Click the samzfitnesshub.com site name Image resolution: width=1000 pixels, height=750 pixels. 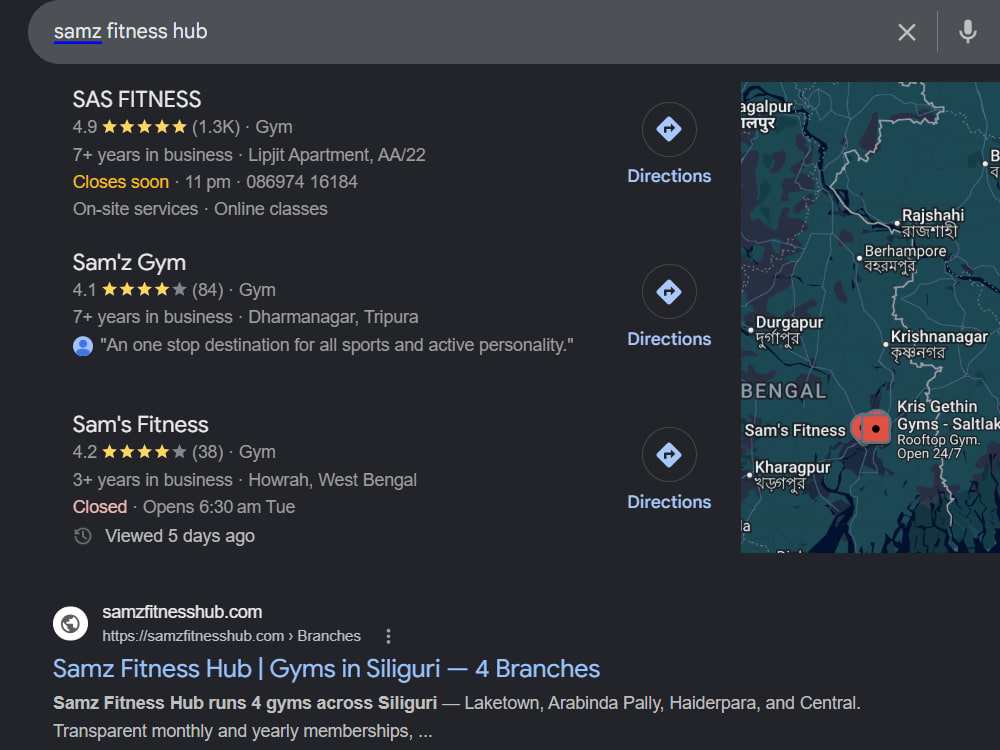coord(182,612)
